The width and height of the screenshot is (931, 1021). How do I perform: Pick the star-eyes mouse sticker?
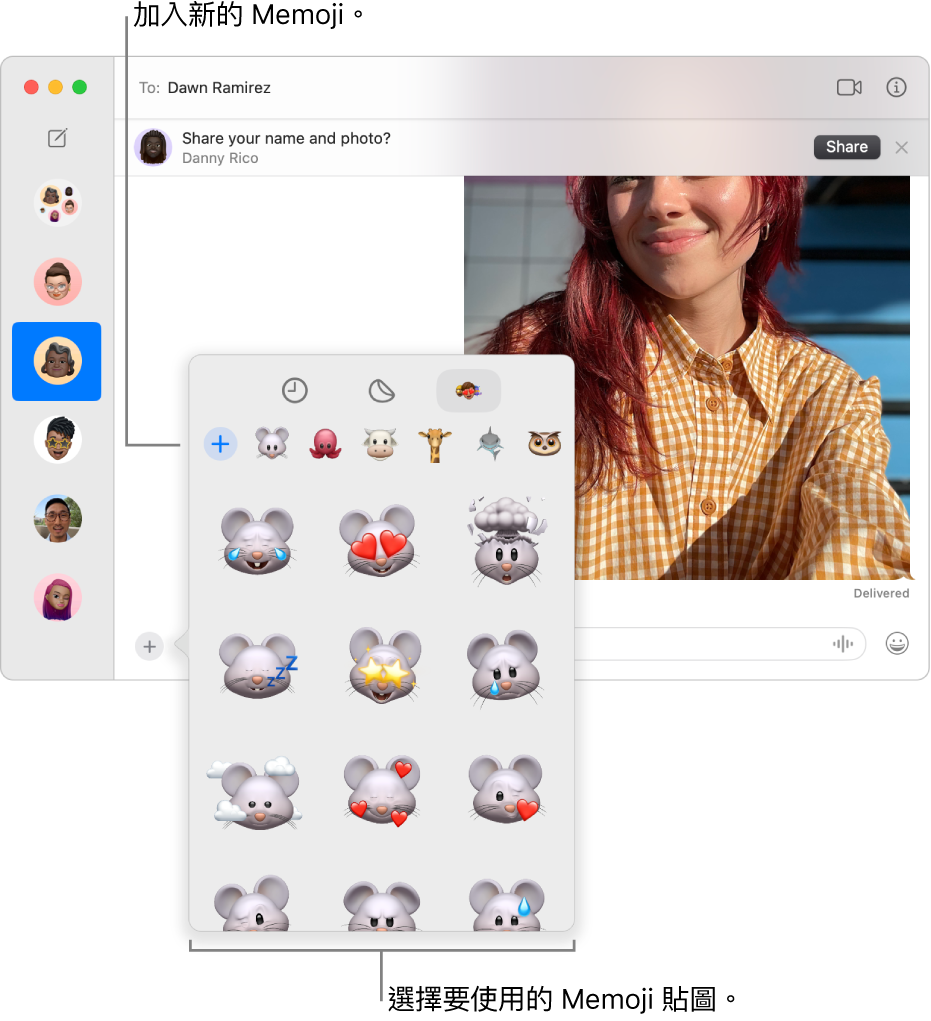pyautogui.click(x=383, y=665)
